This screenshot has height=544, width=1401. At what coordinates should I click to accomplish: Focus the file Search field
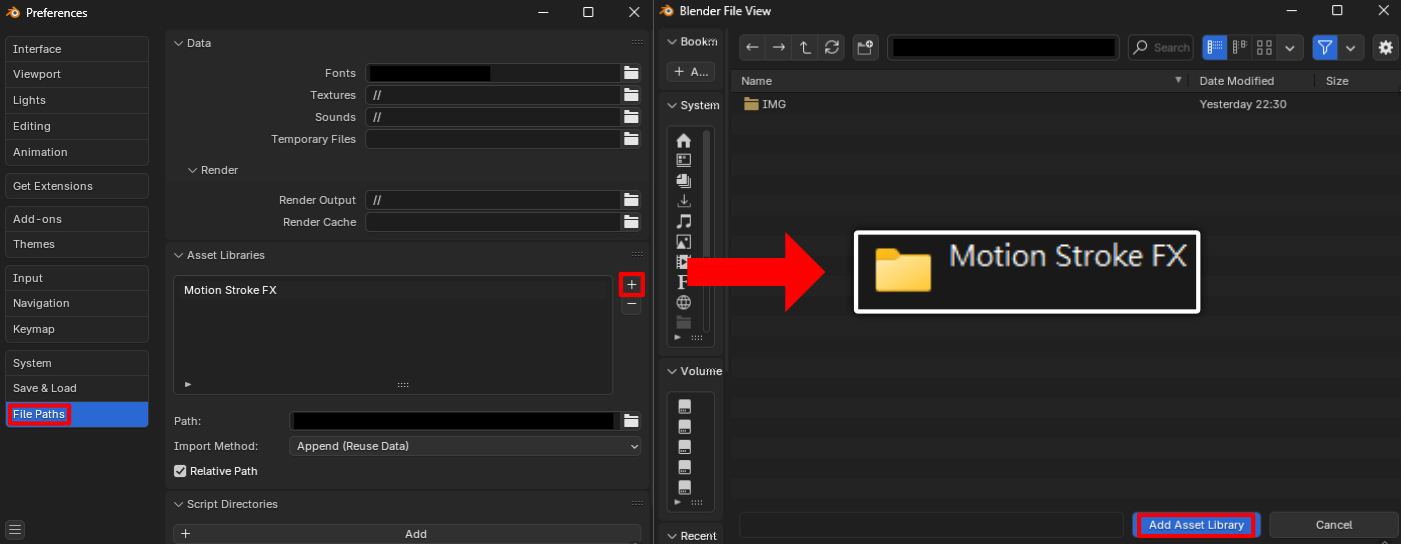pos(1161,47)
